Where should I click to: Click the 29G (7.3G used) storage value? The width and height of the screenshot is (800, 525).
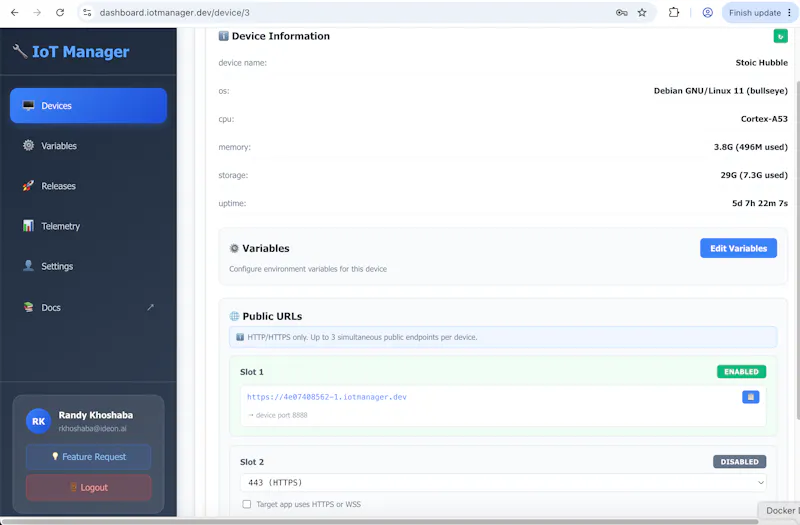pos(754,175)
